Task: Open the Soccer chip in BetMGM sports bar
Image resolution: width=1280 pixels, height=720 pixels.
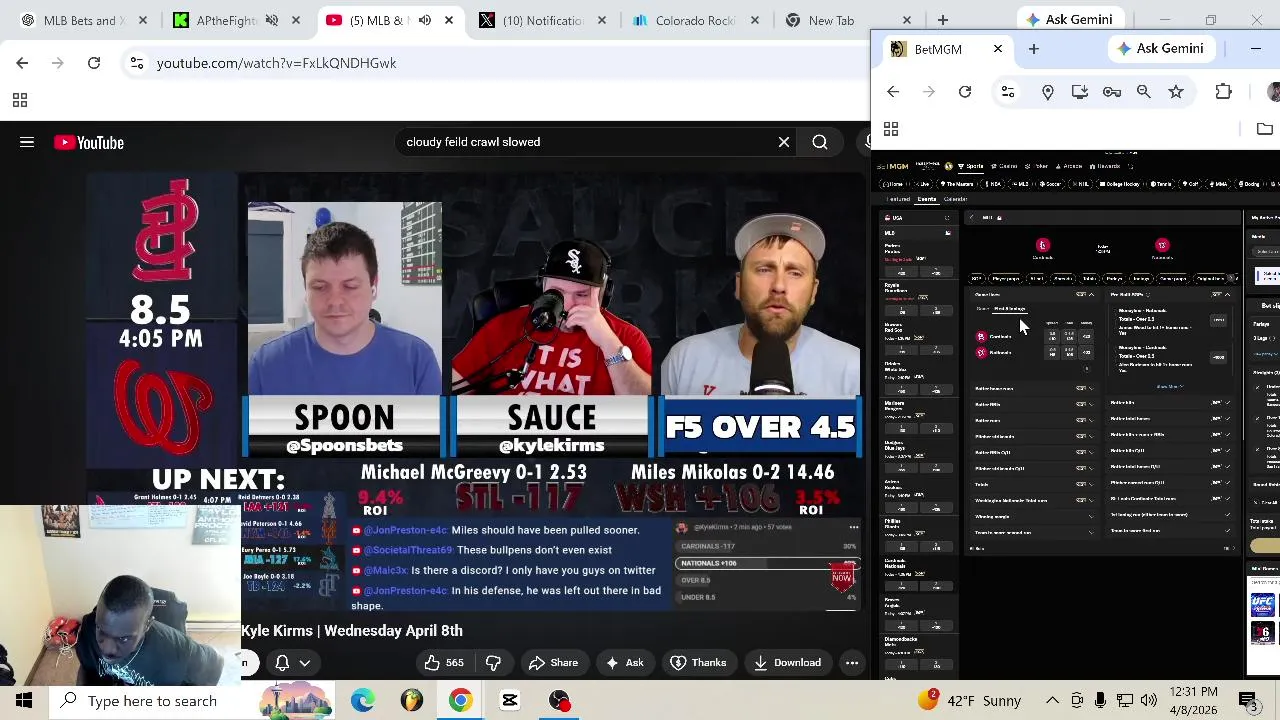Action: pos(1048,184)
